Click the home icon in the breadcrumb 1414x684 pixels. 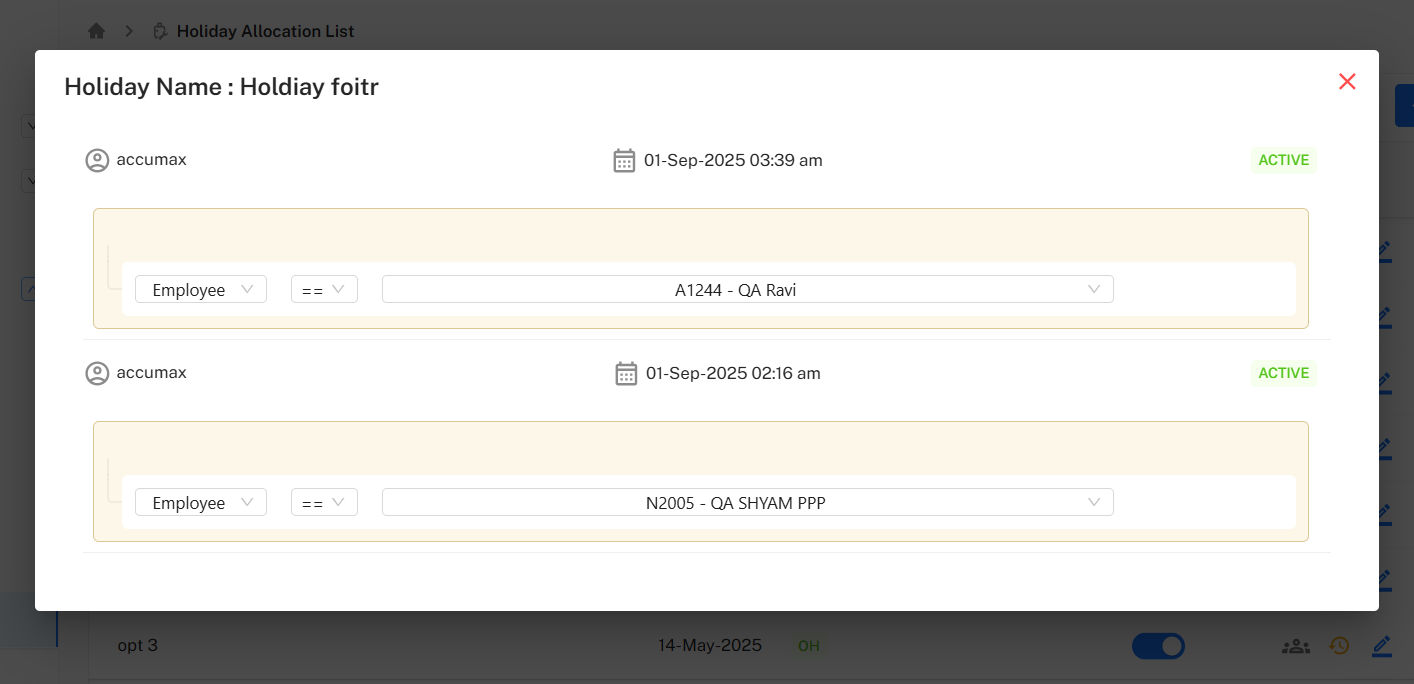[x=96, y=30]
